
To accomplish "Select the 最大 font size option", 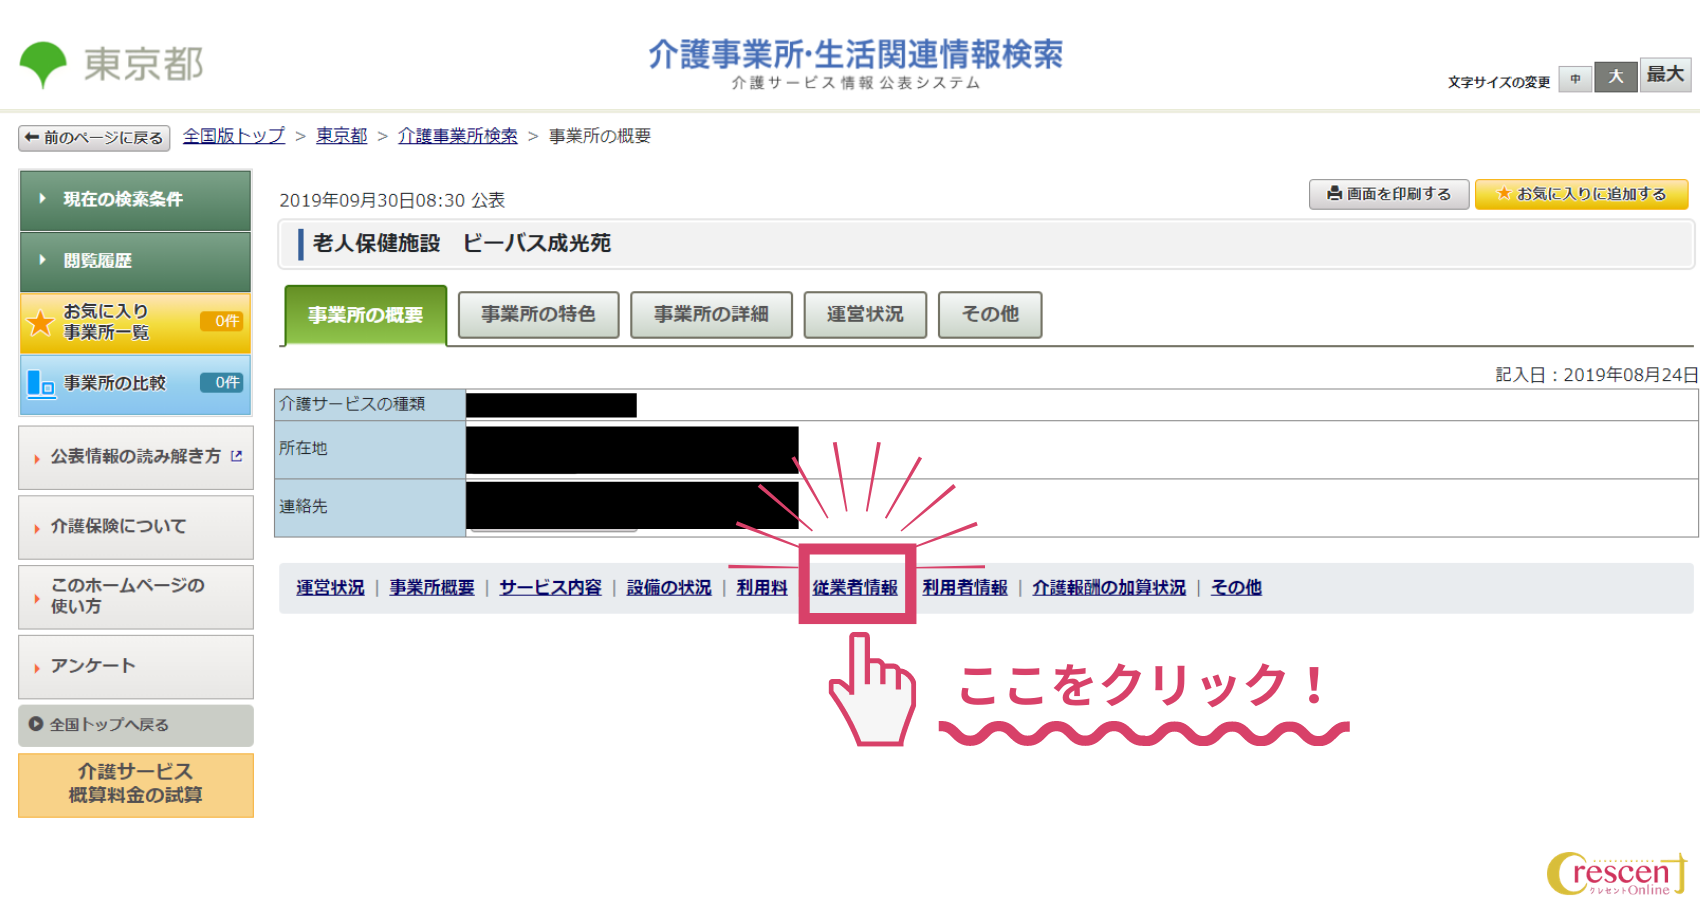I will tap(1664, 76).
